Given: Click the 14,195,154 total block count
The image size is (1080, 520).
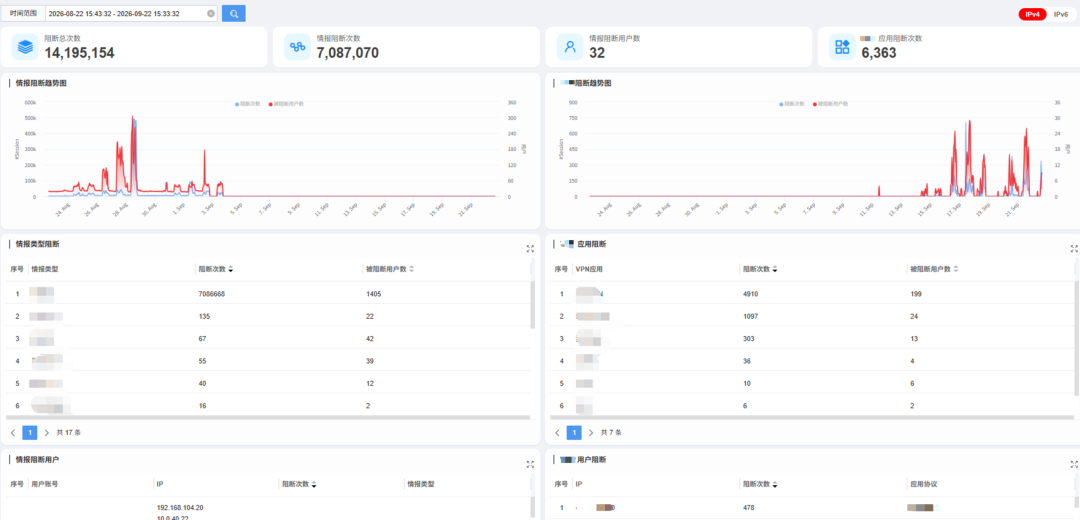Looking at the screenshot, I should 80,53.
